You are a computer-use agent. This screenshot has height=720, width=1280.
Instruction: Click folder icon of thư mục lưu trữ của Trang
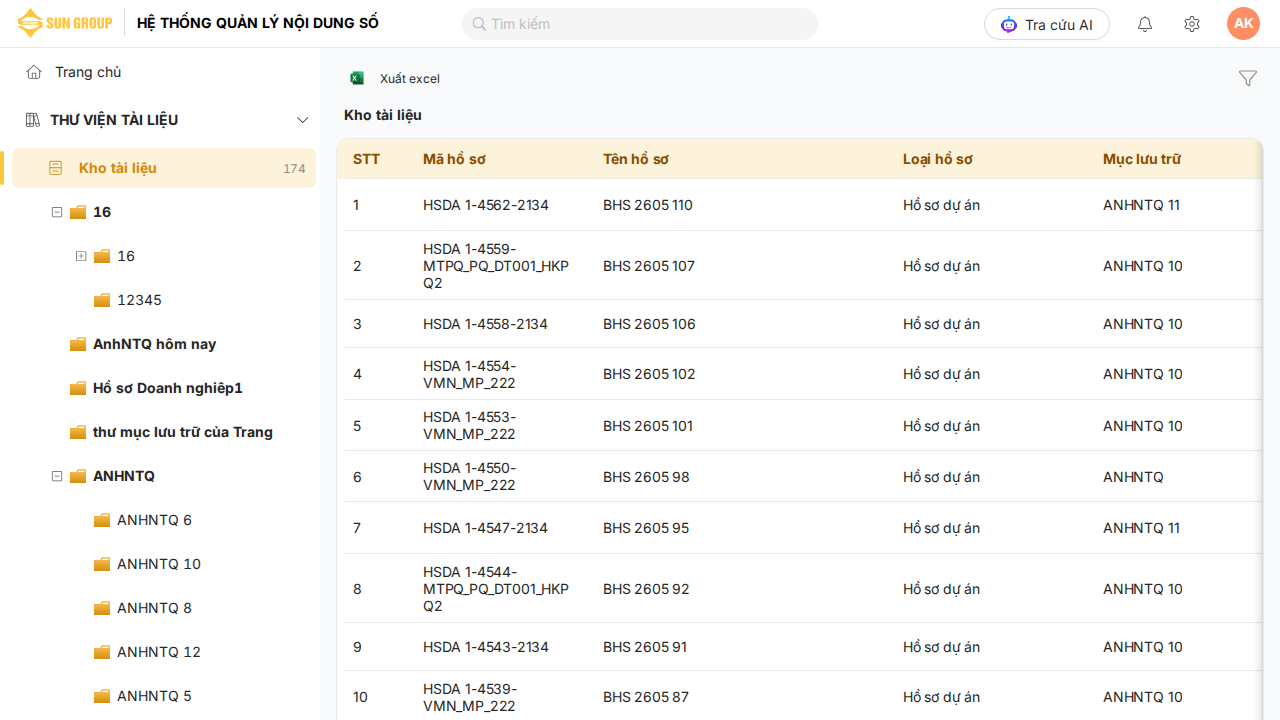pos(78,432)
